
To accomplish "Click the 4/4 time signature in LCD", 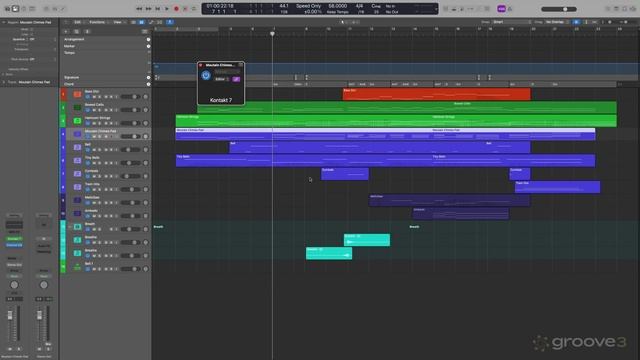I will (x=359, y=6).
